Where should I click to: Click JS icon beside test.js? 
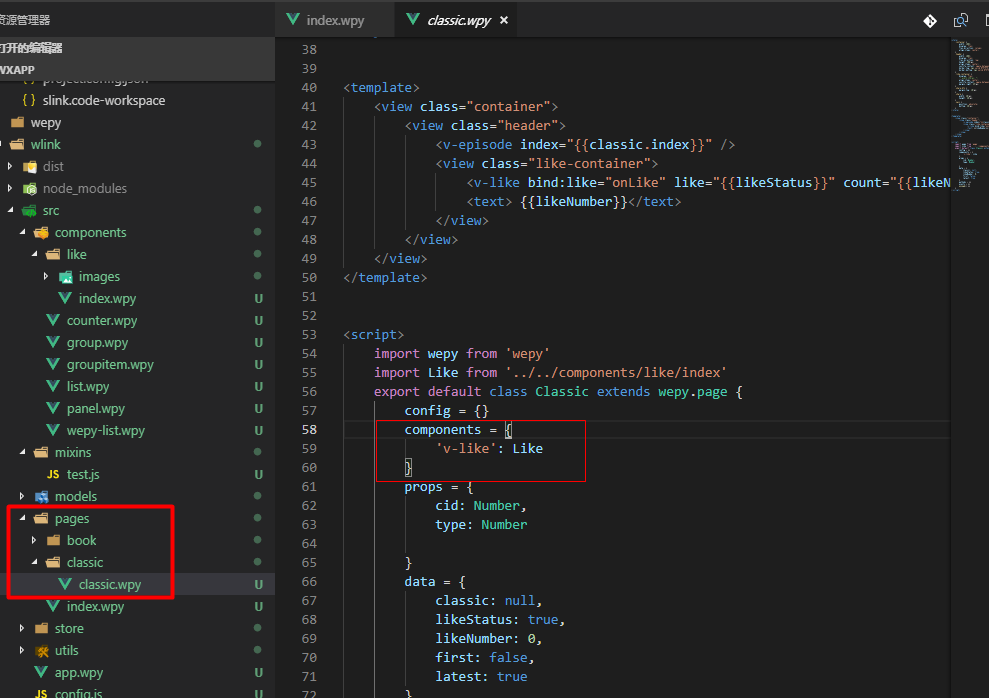coord(53,474)
